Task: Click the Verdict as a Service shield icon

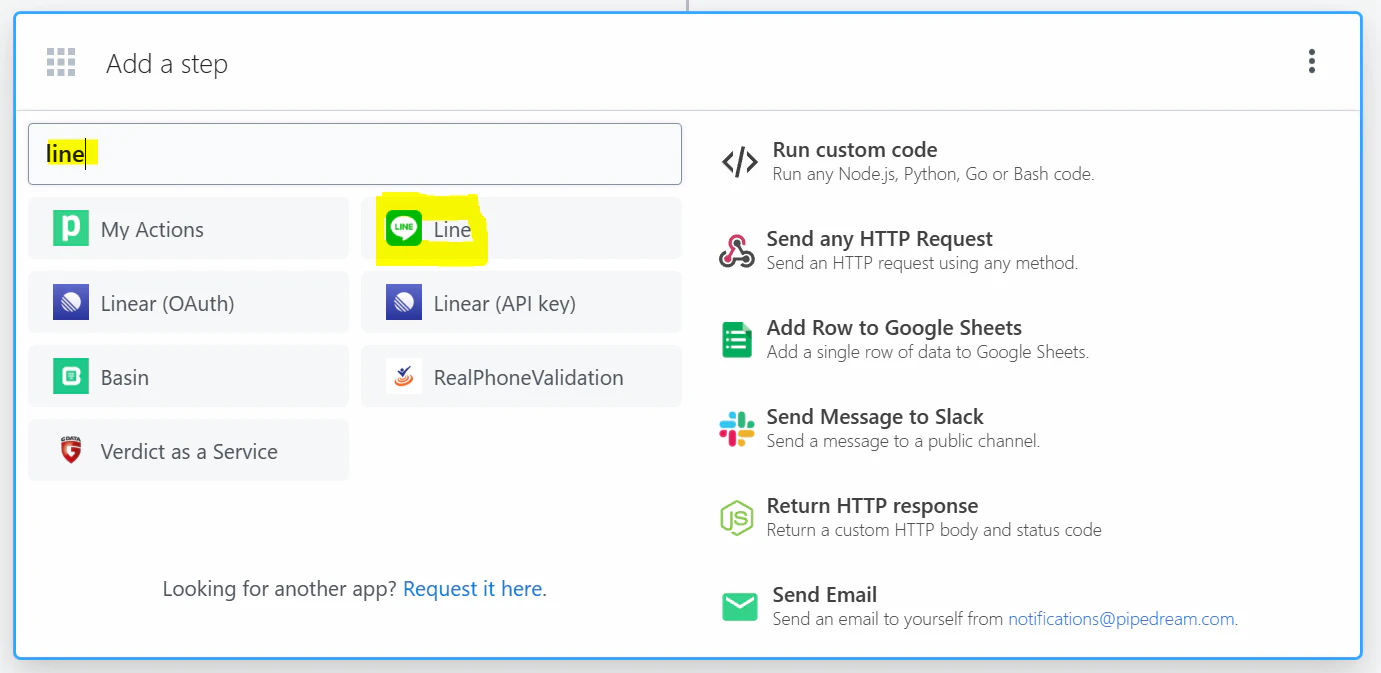Action: pos(71,451)
